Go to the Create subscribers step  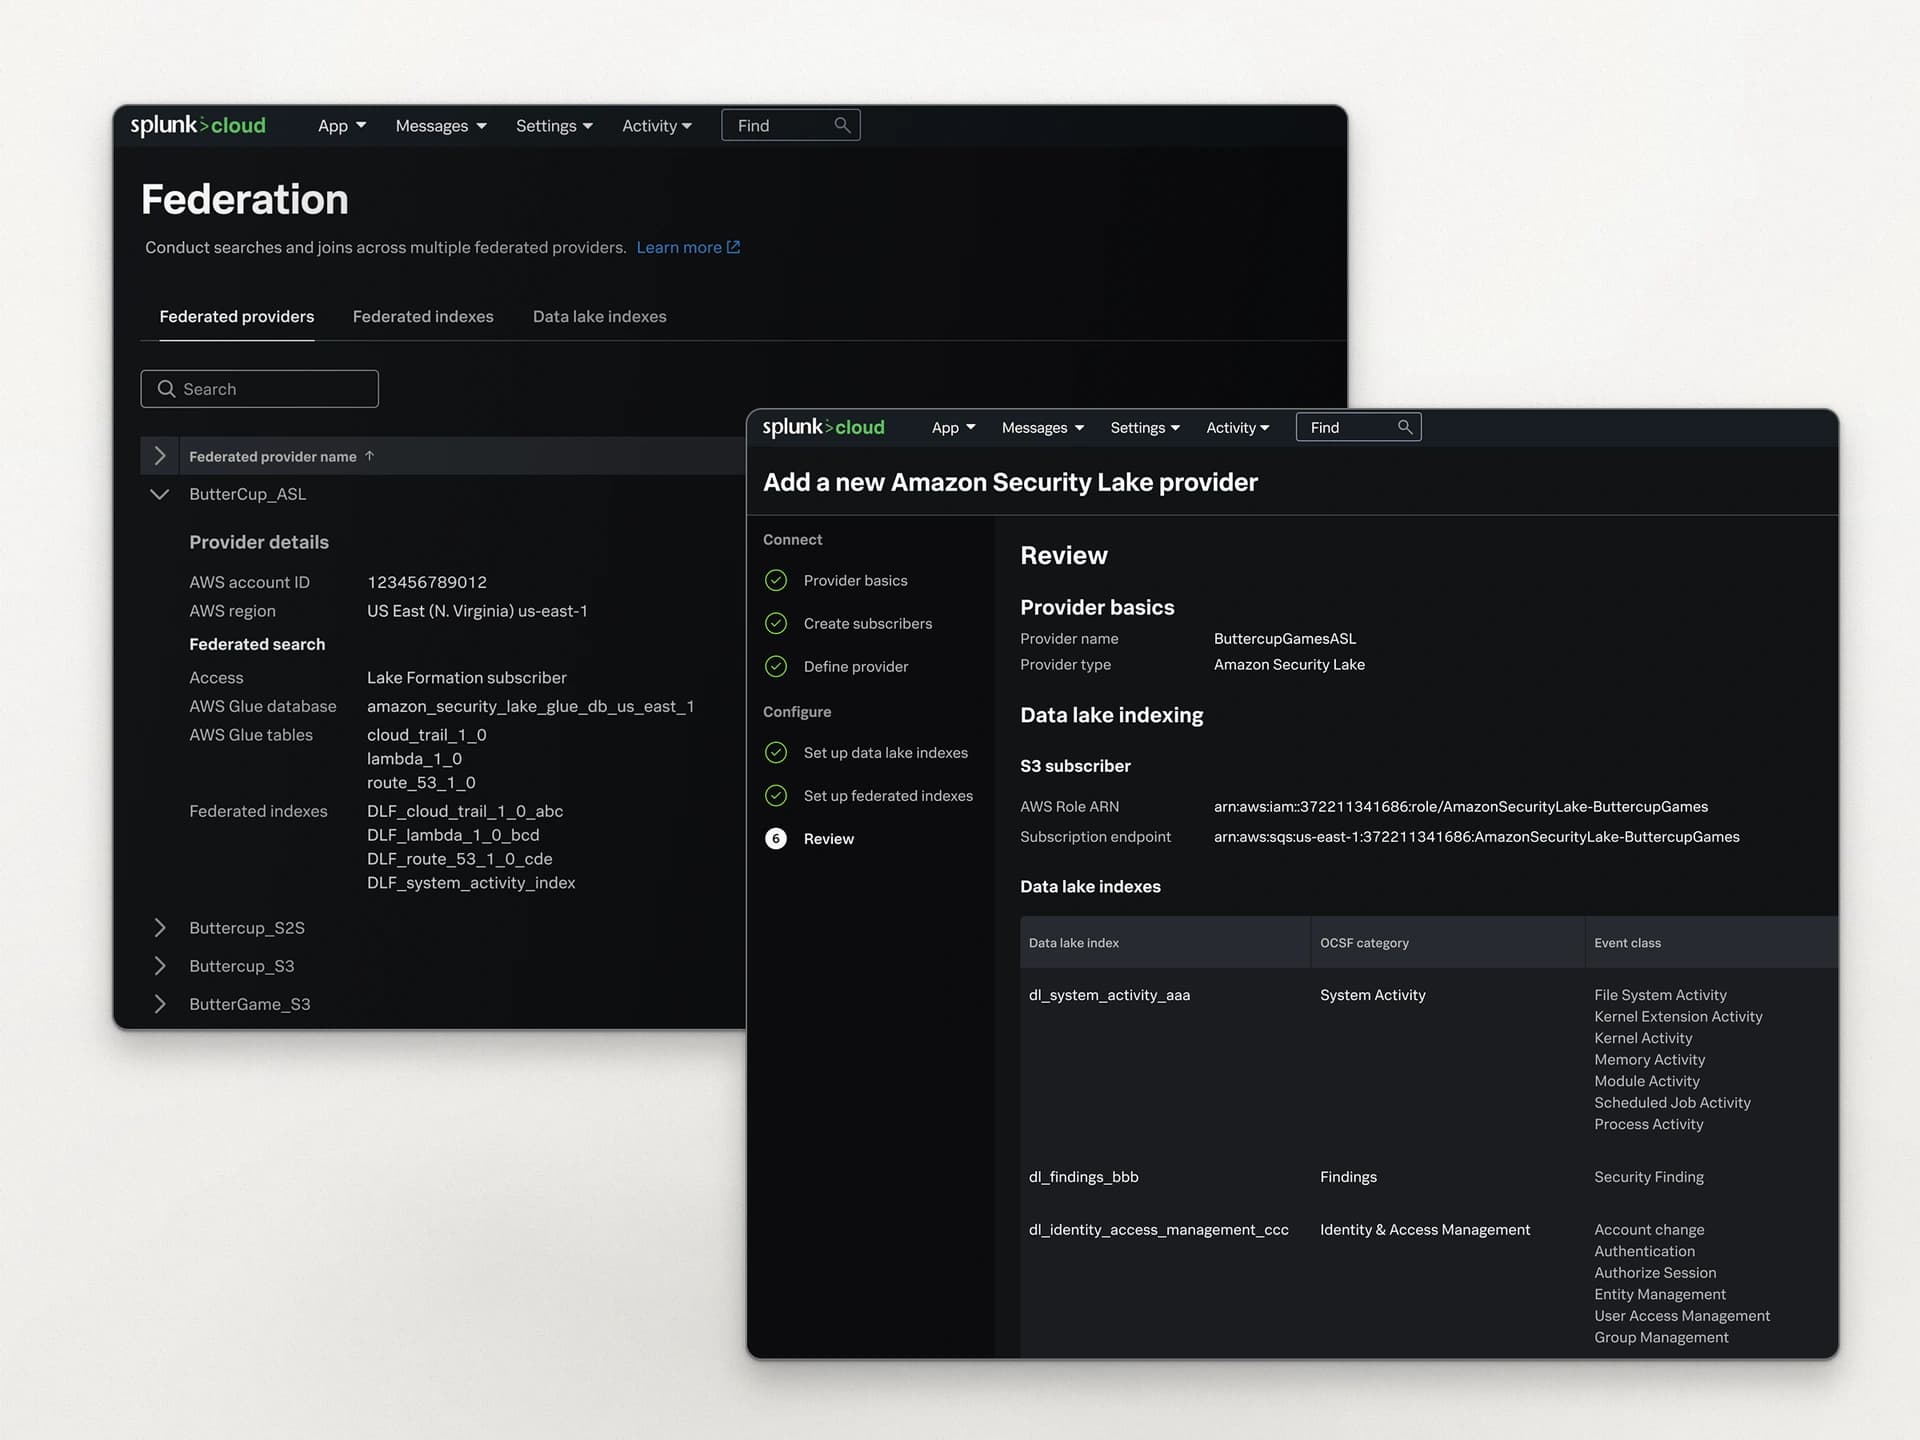[x=867, y=623]
